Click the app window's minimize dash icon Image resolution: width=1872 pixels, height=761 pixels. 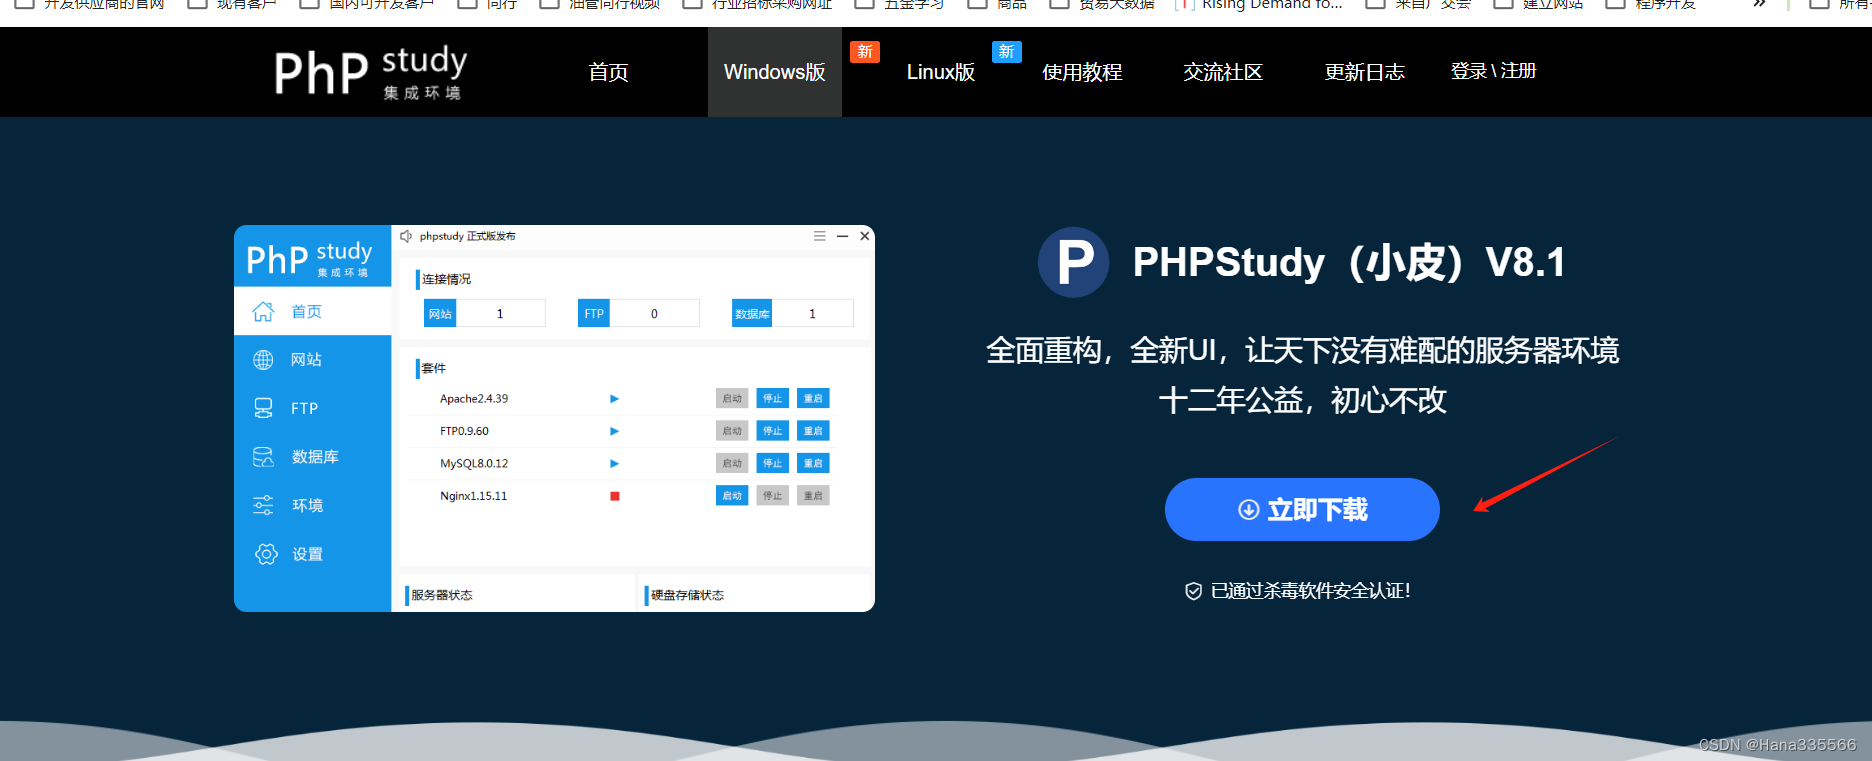coord(842,236)
